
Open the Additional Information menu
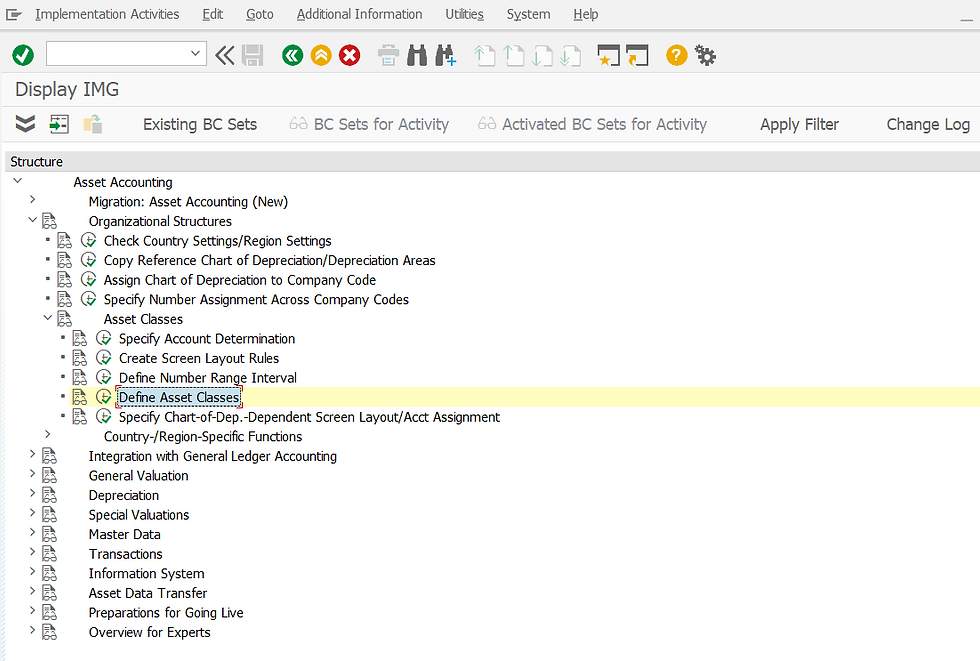pyautogui.click(x=359, y=14)
